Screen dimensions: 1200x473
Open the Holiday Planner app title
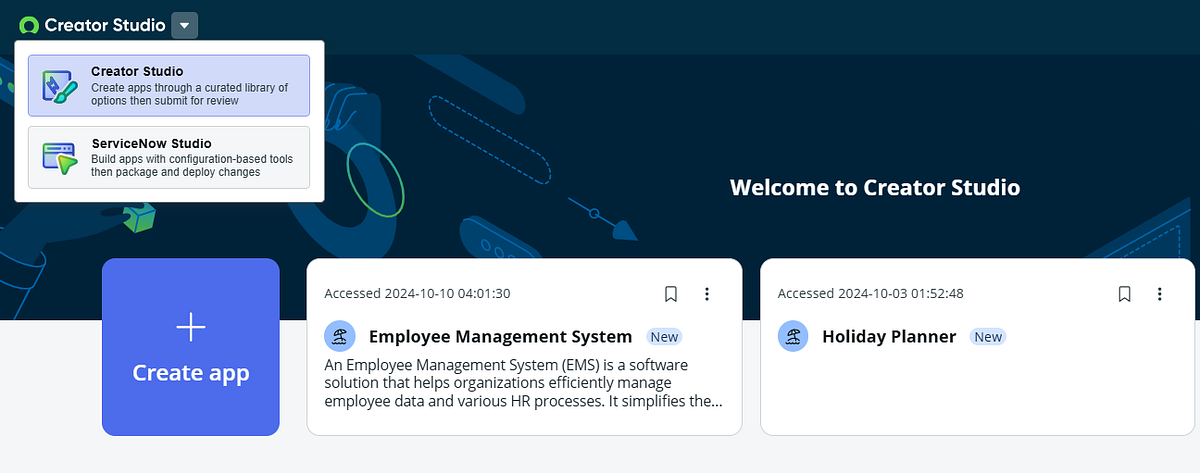[x=889, y=337]
